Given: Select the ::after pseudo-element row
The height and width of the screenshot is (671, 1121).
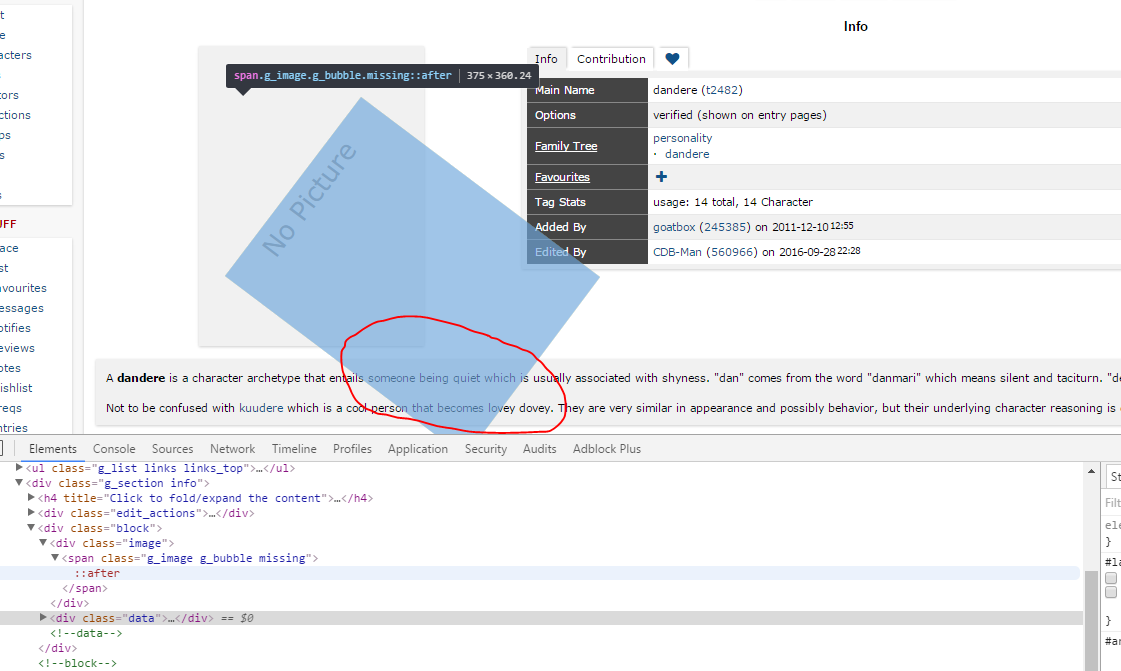Looking at the screenshot, I should click(97, 573).
